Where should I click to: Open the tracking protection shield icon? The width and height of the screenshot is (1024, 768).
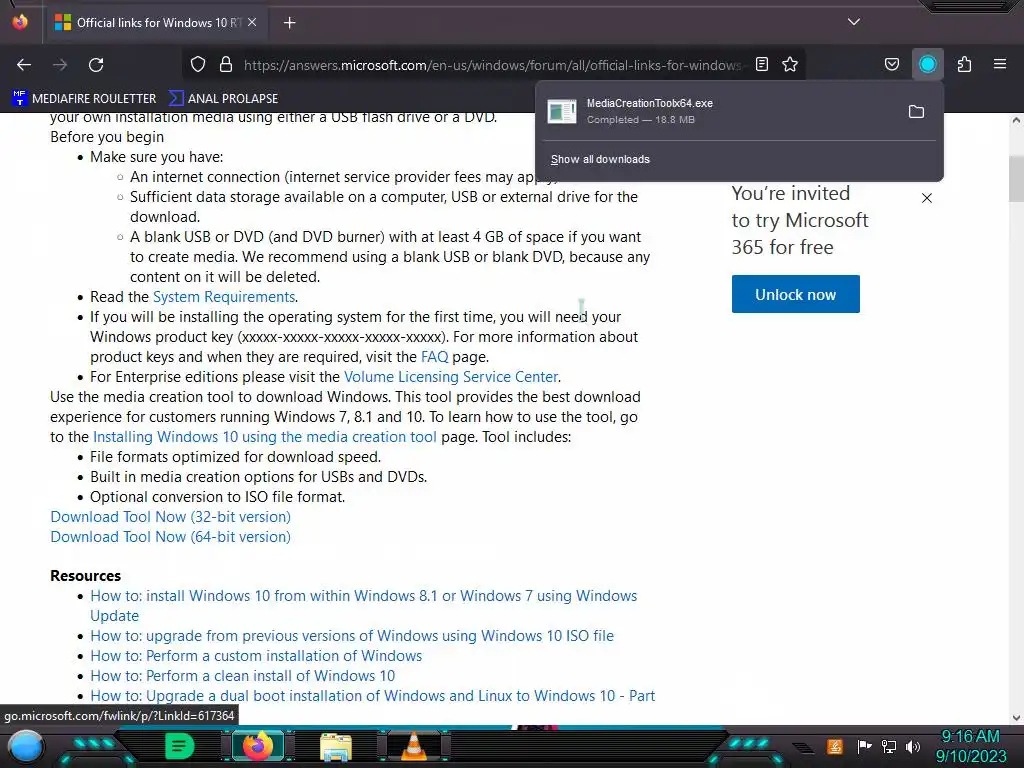coord(198,65)
